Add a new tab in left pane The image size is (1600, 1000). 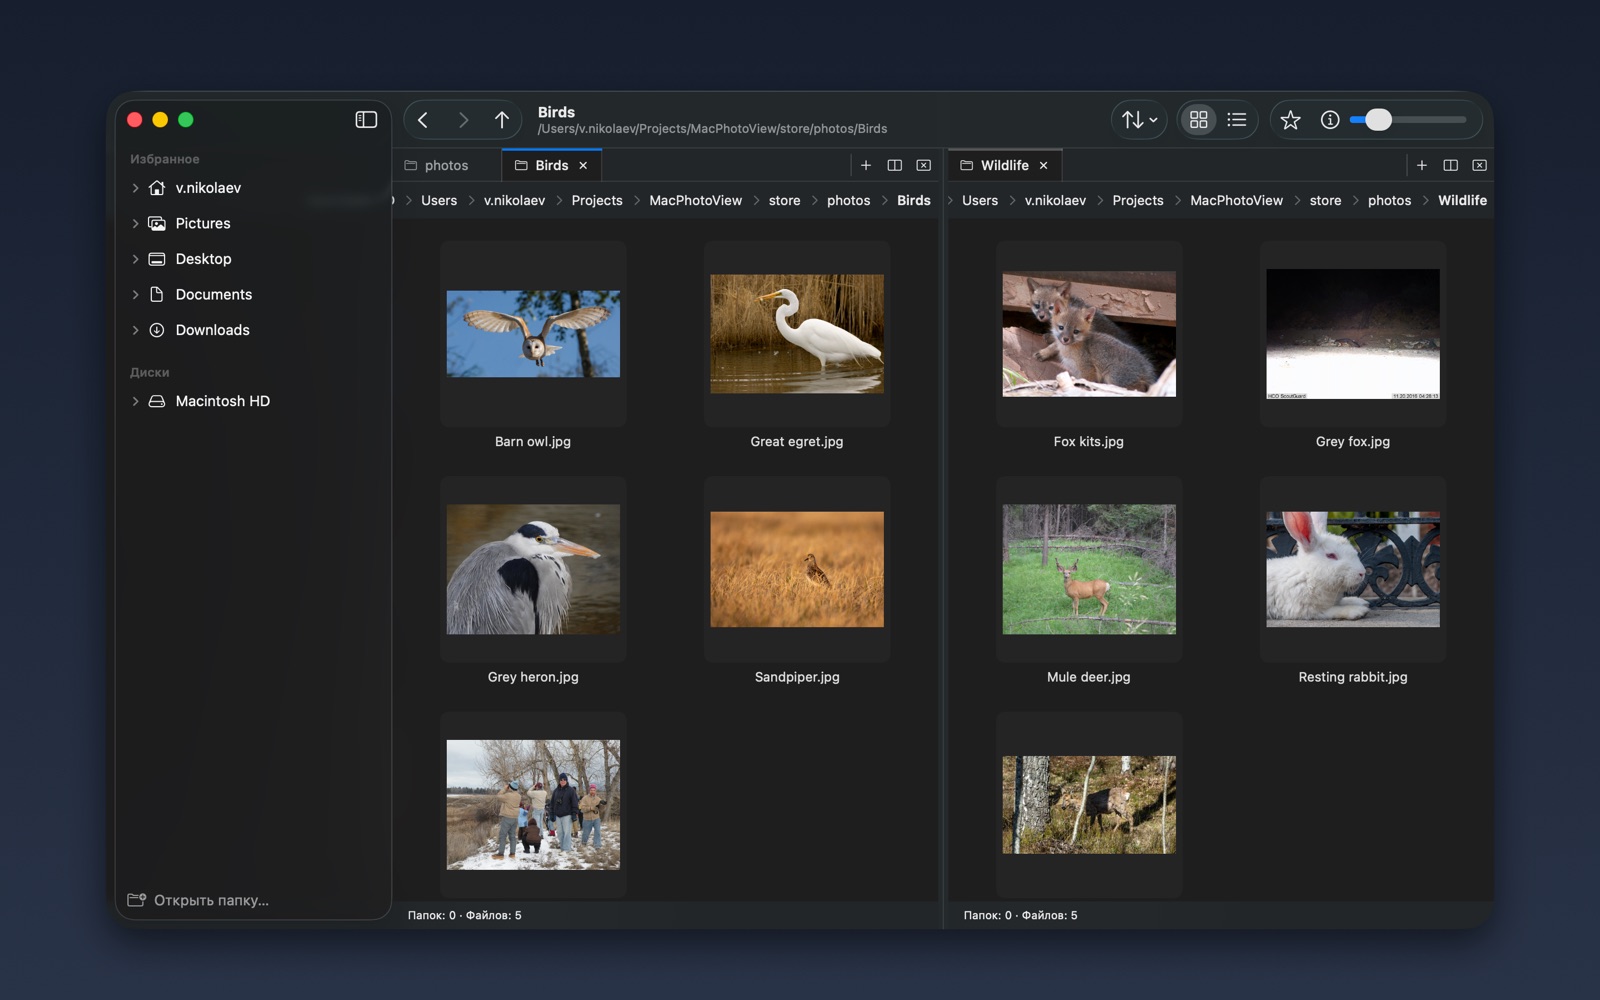click(866, 165)
